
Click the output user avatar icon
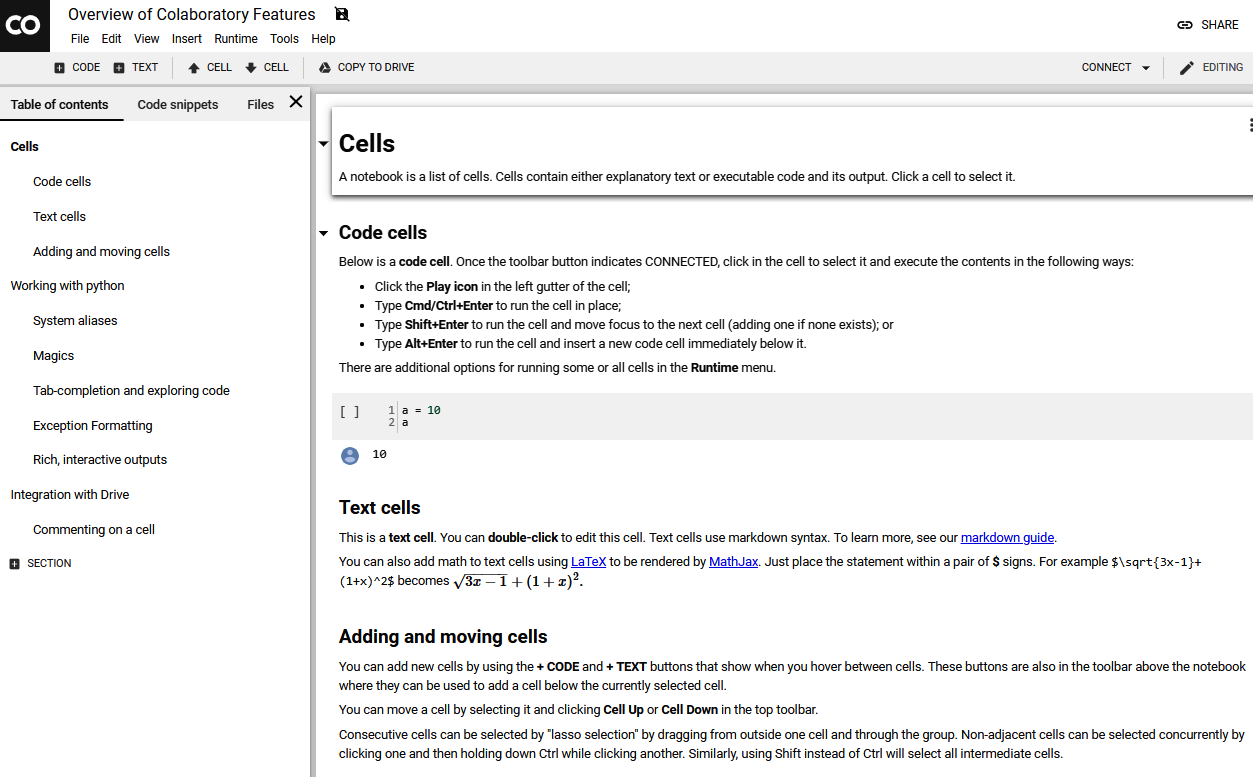click(350, 456)
